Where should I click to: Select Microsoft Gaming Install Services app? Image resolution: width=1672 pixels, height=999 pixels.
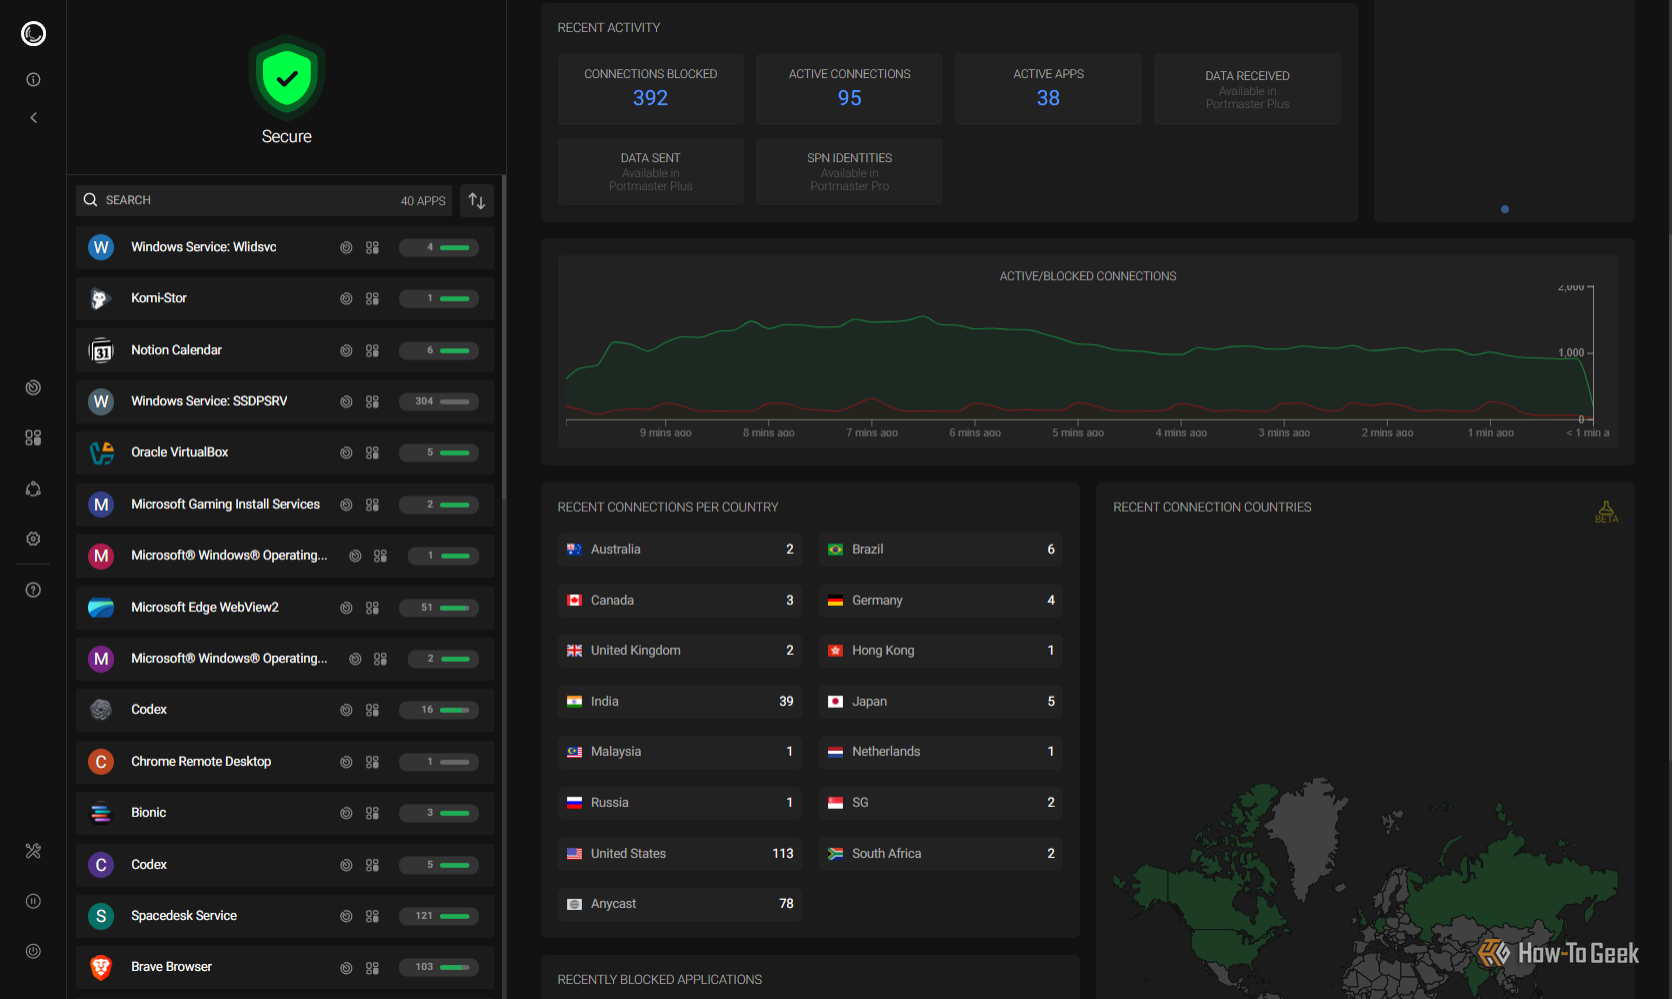(x=285, y=505)
